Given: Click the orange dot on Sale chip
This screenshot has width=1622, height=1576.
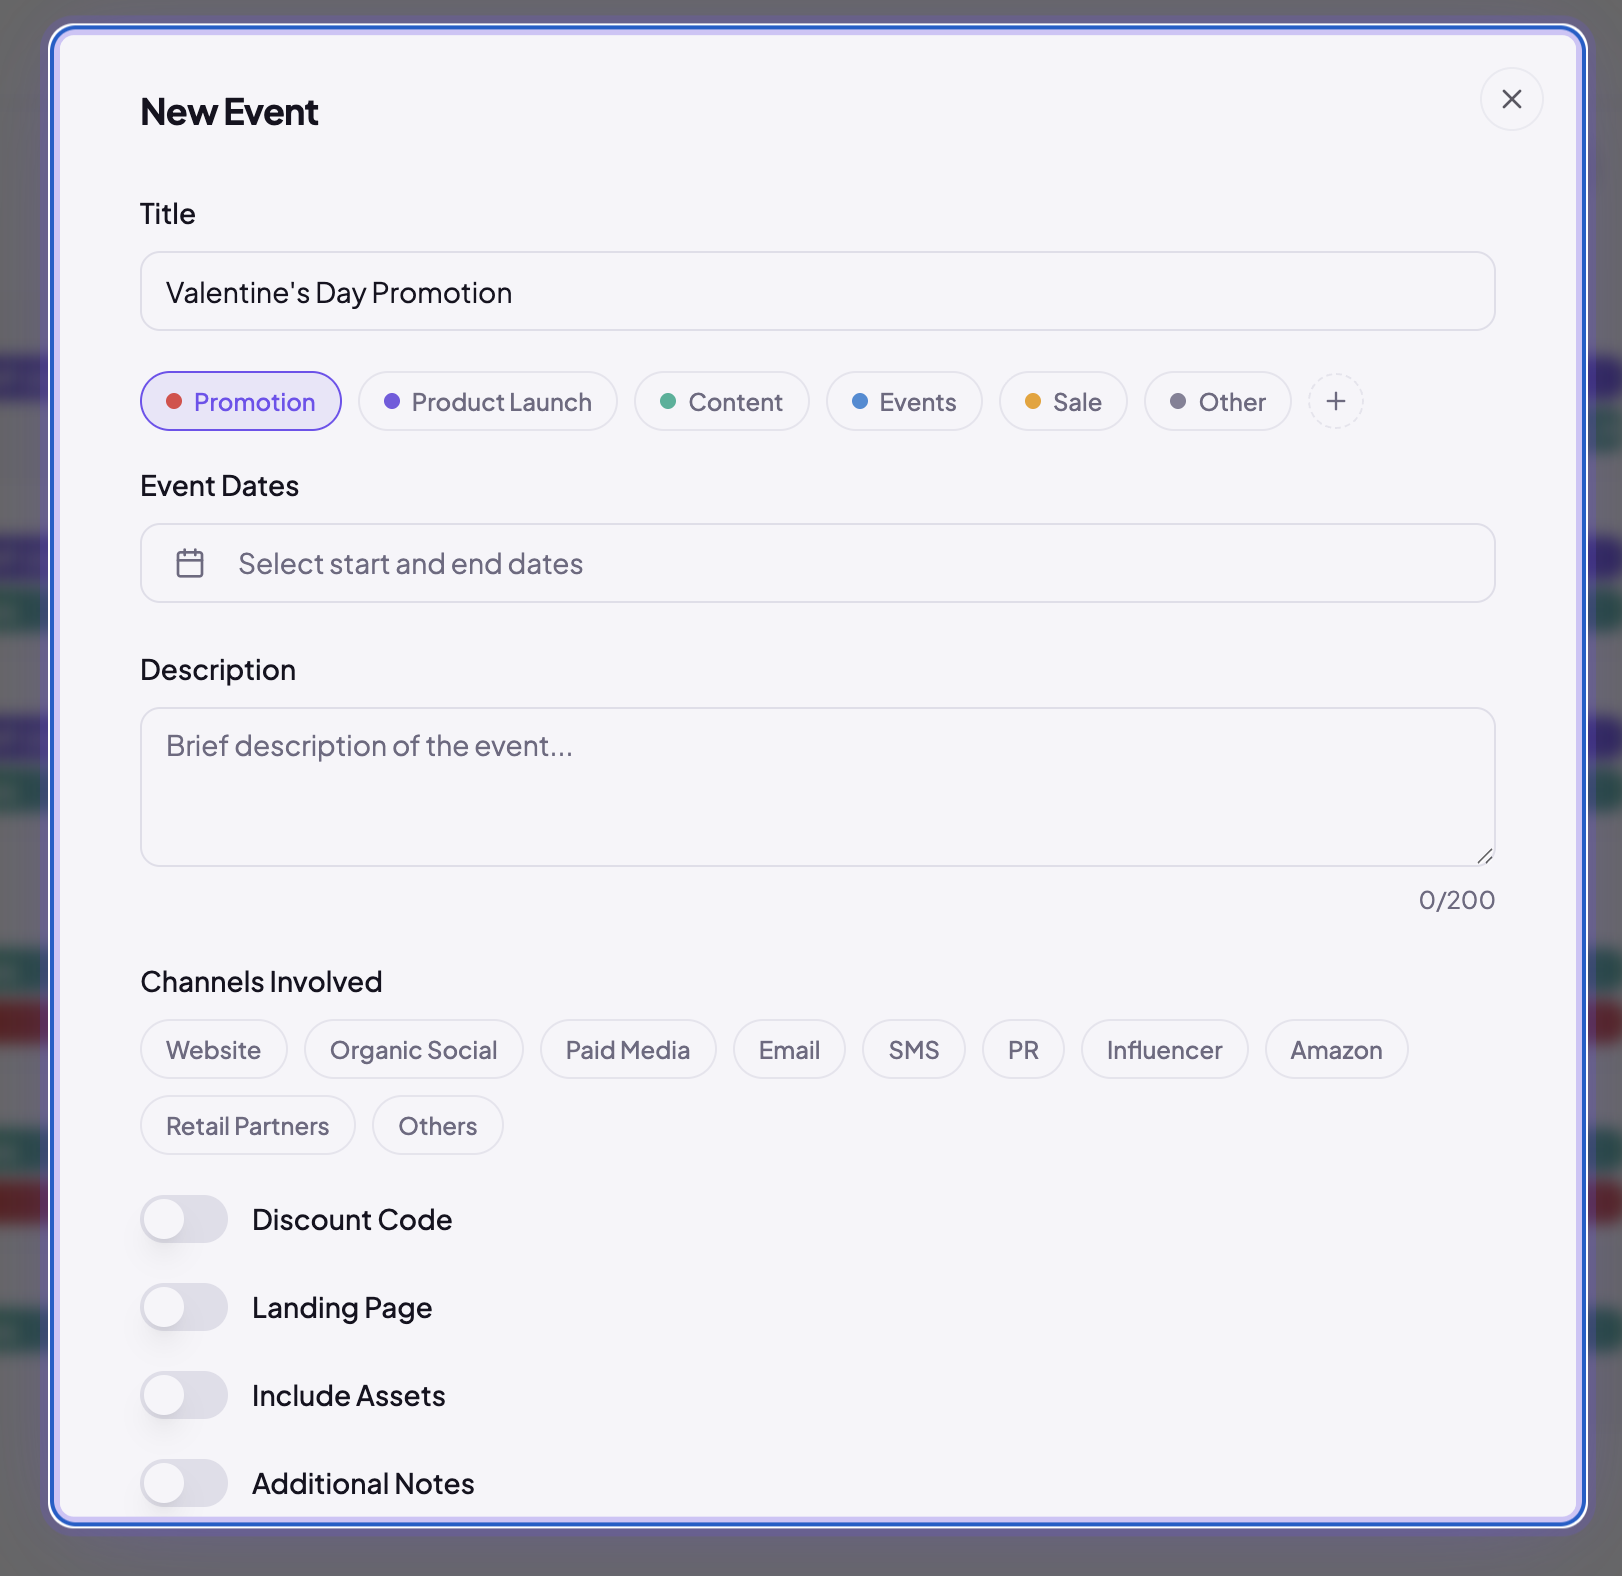Looking at the screenshot, I should pyautogui.click(x=1033, y=401).
